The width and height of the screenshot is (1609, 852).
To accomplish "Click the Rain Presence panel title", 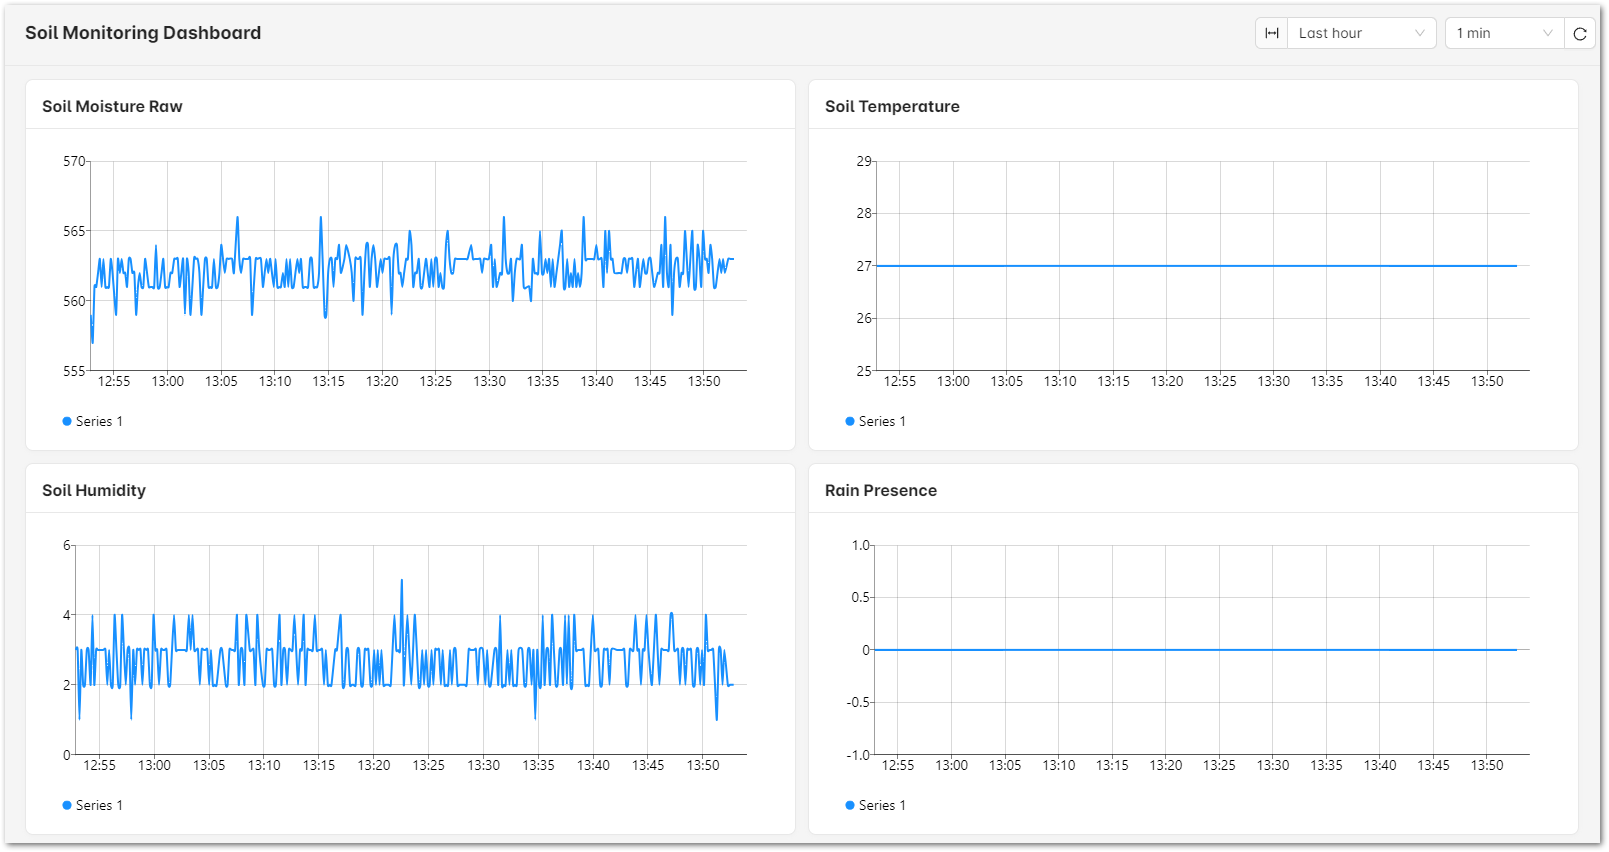I will [881, 490].
